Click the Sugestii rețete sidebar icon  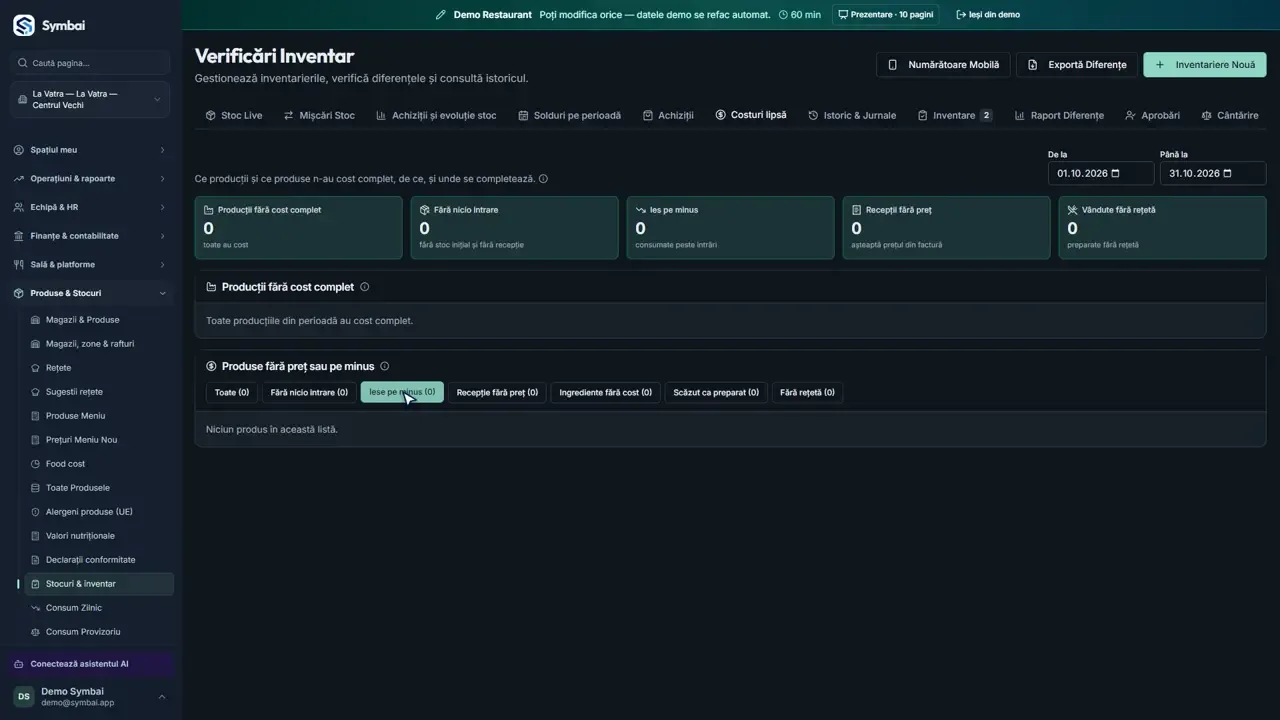(36, 392)
